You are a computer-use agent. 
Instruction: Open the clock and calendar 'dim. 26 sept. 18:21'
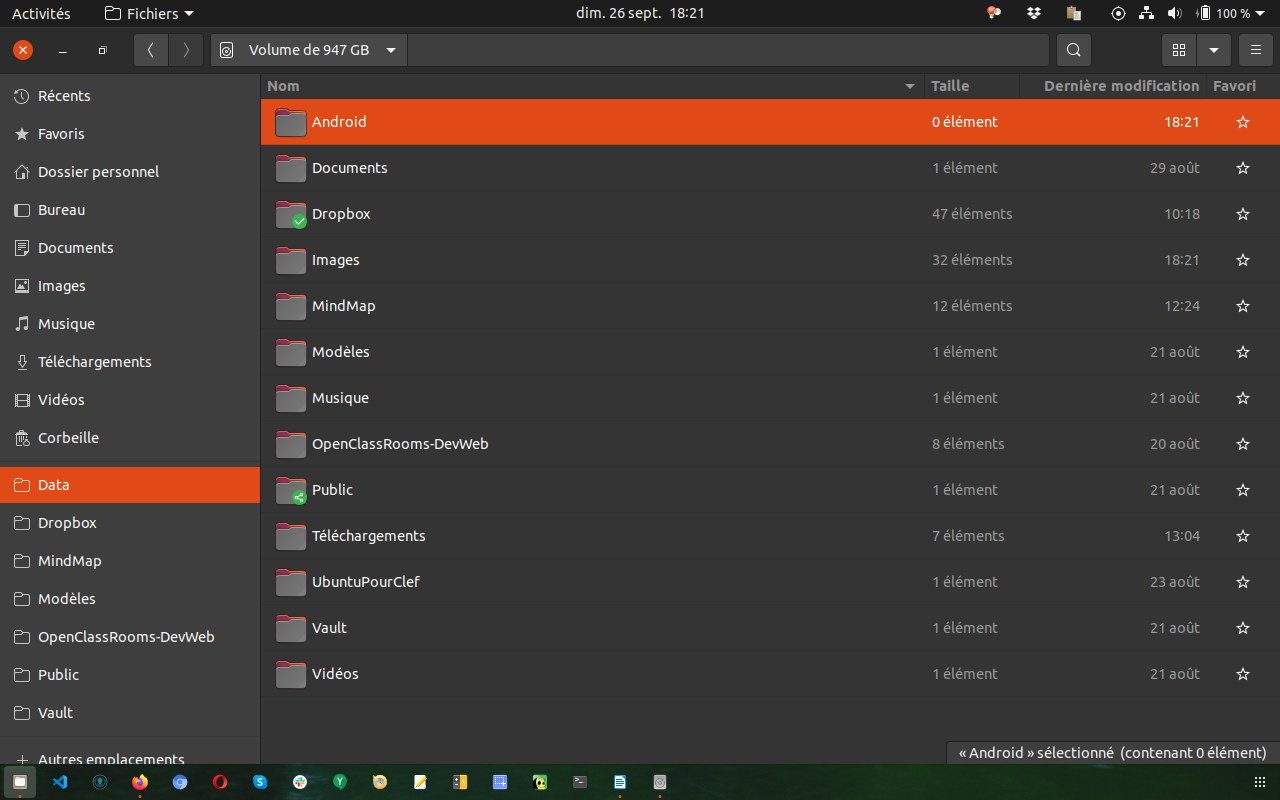click(640, 13)
